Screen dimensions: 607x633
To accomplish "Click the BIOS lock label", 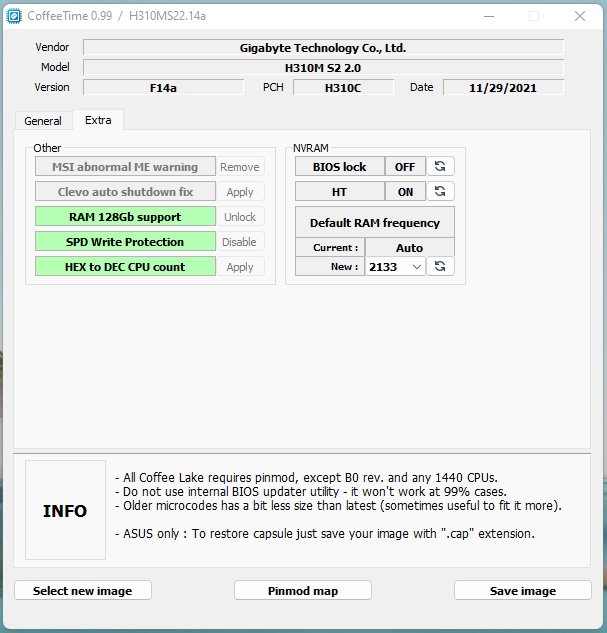I will pos(339,166).
